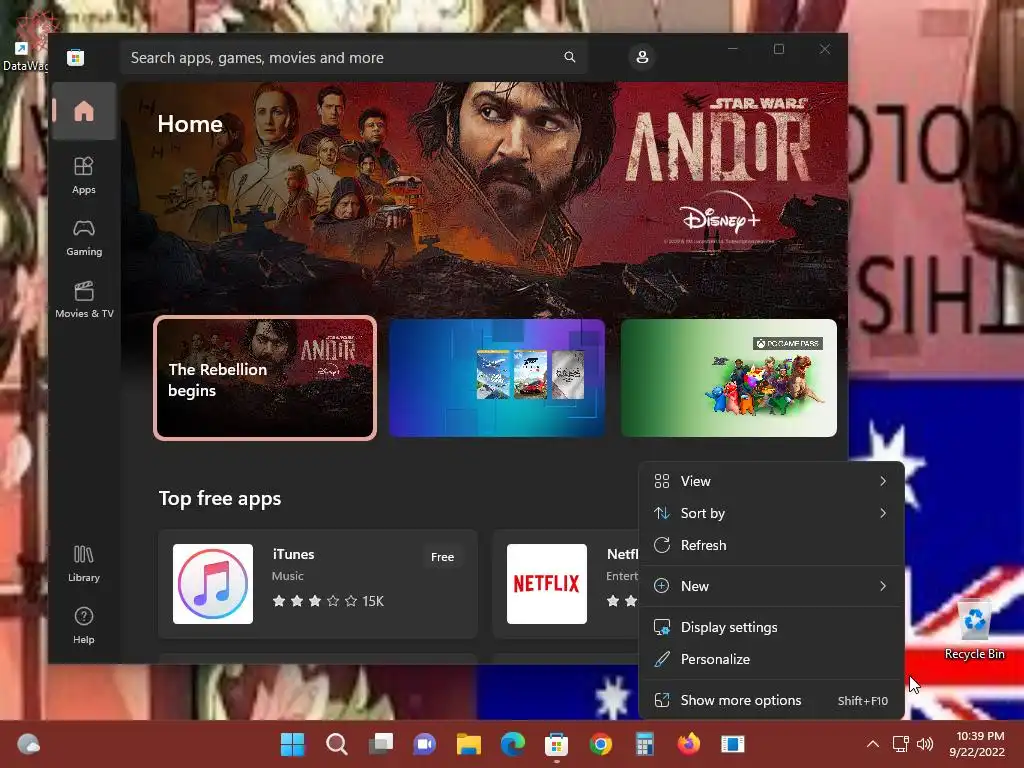Show hidden tray icons chevron

coord(872,744)
